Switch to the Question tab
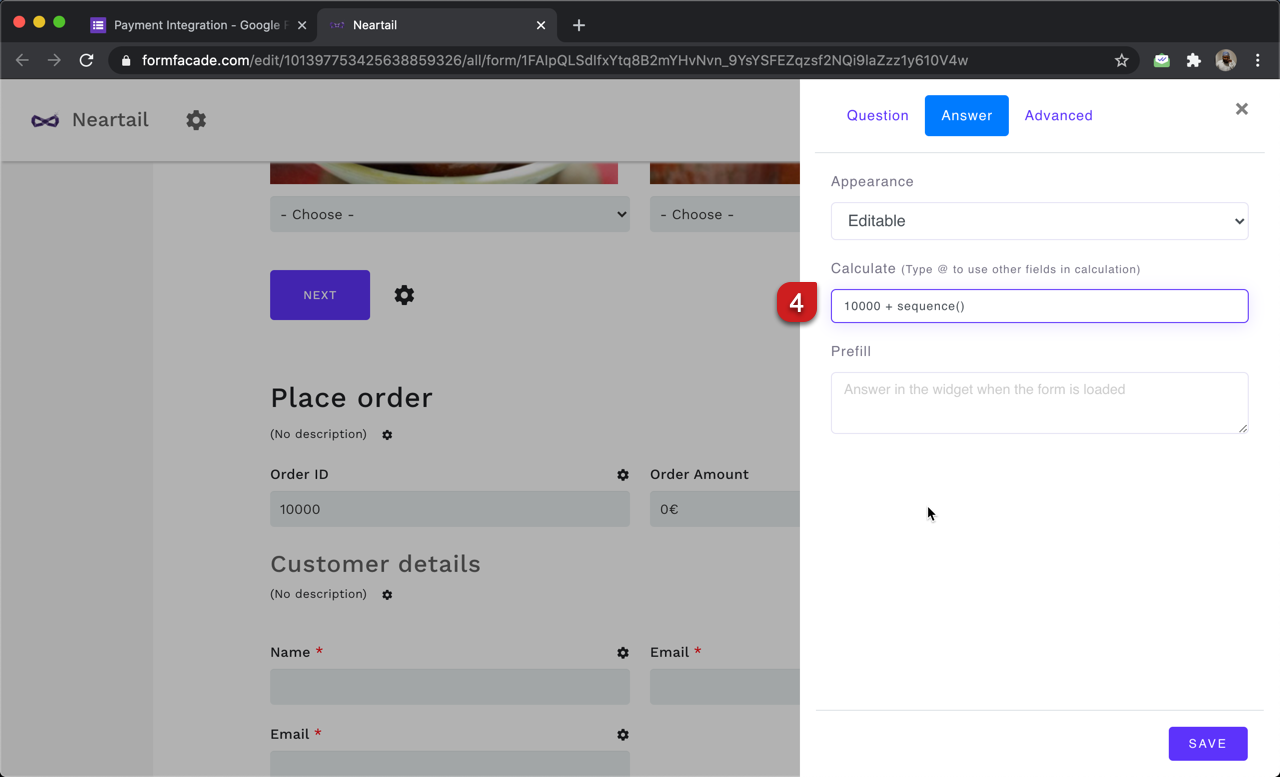The height and width of the screenshot is (777, 1280). coord(877,116)
